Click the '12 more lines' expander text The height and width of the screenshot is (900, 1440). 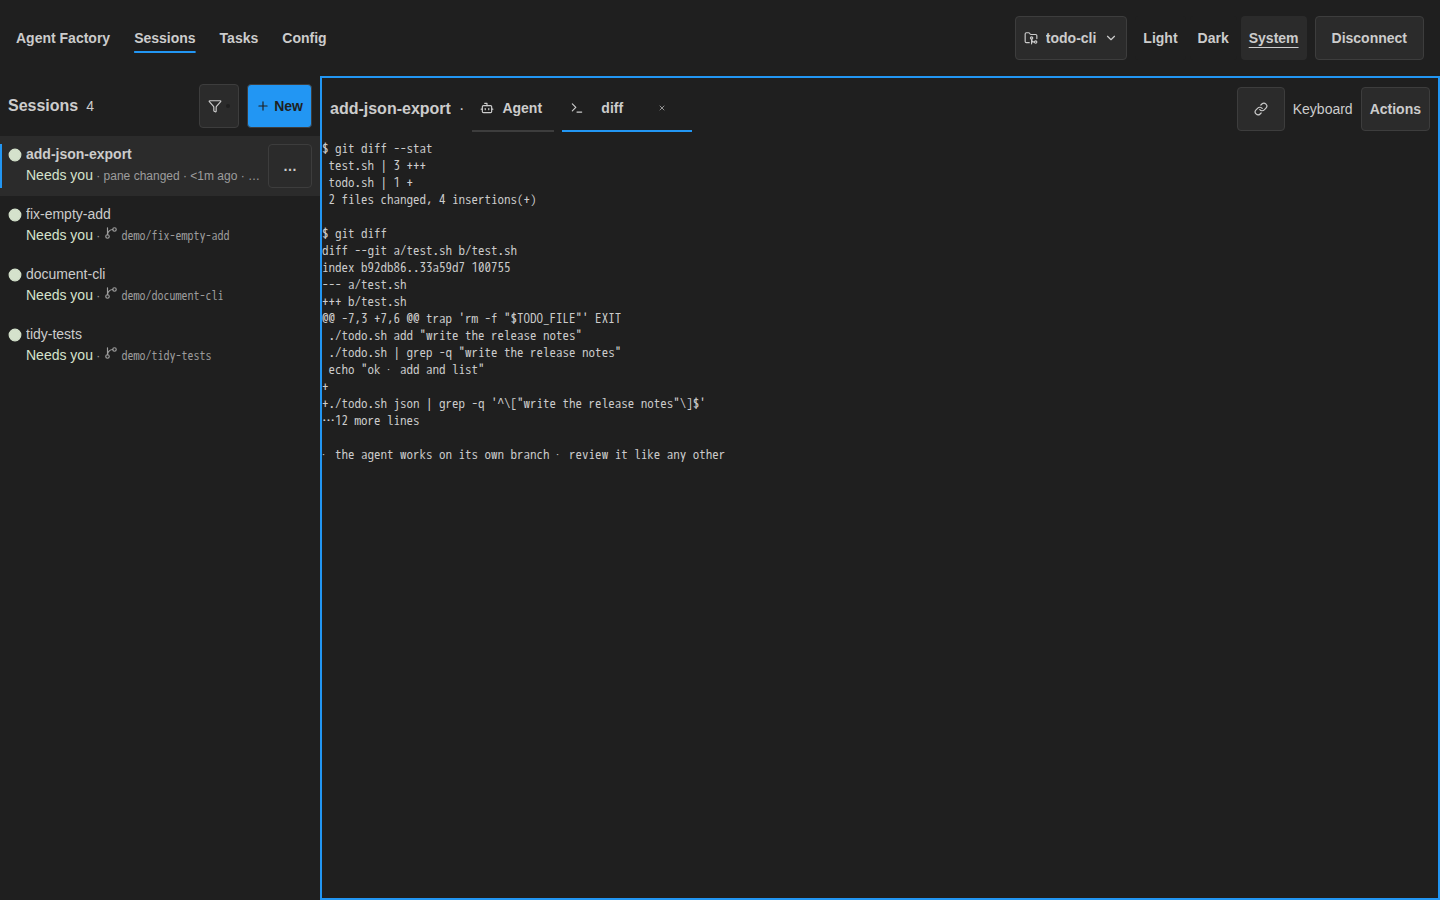[371, 421]
